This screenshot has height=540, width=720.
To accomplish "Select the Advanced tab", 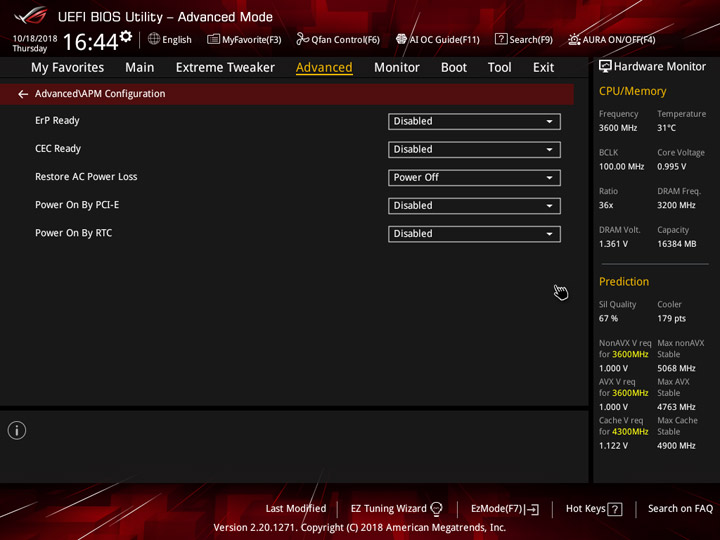I will (324, 68).
